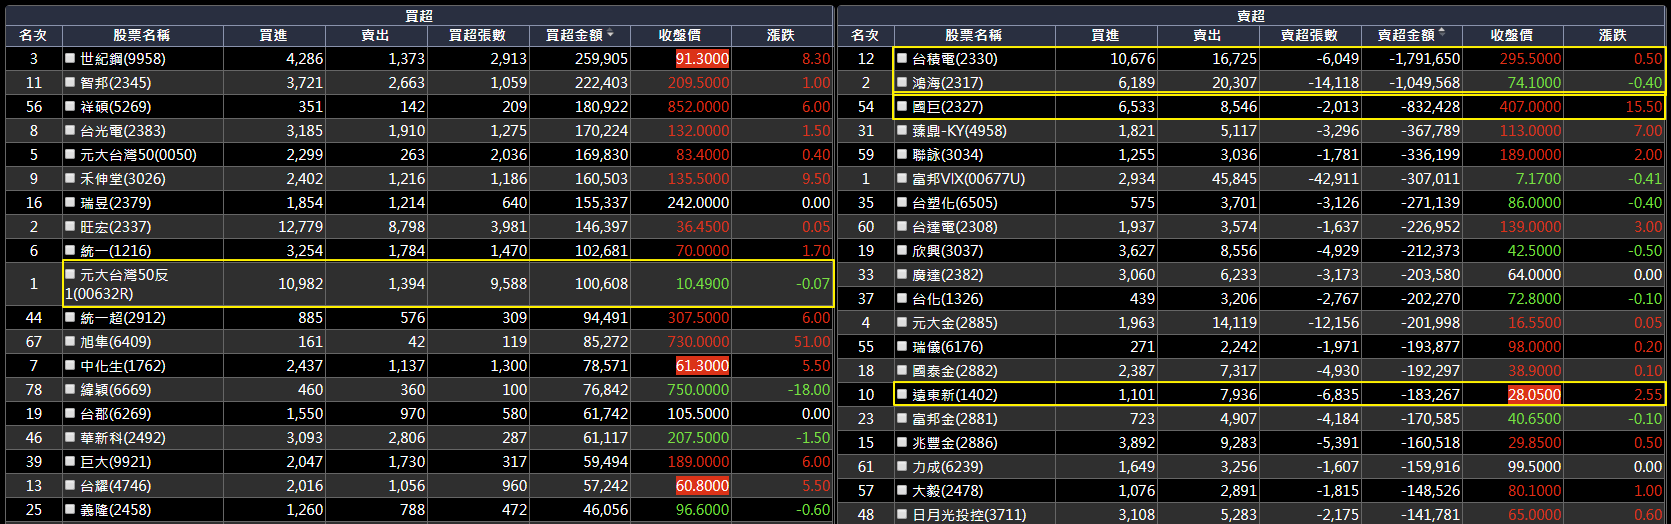Select stock name 元大金(2885)
Screen dimensions: 1671x524
(x=954, y=323)
